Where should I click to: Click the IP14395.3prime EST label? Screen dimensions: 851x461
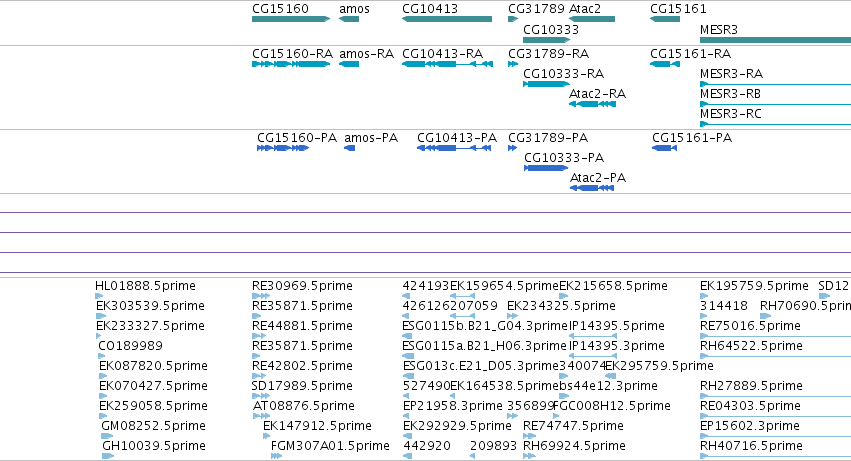[x=617, y=346]
